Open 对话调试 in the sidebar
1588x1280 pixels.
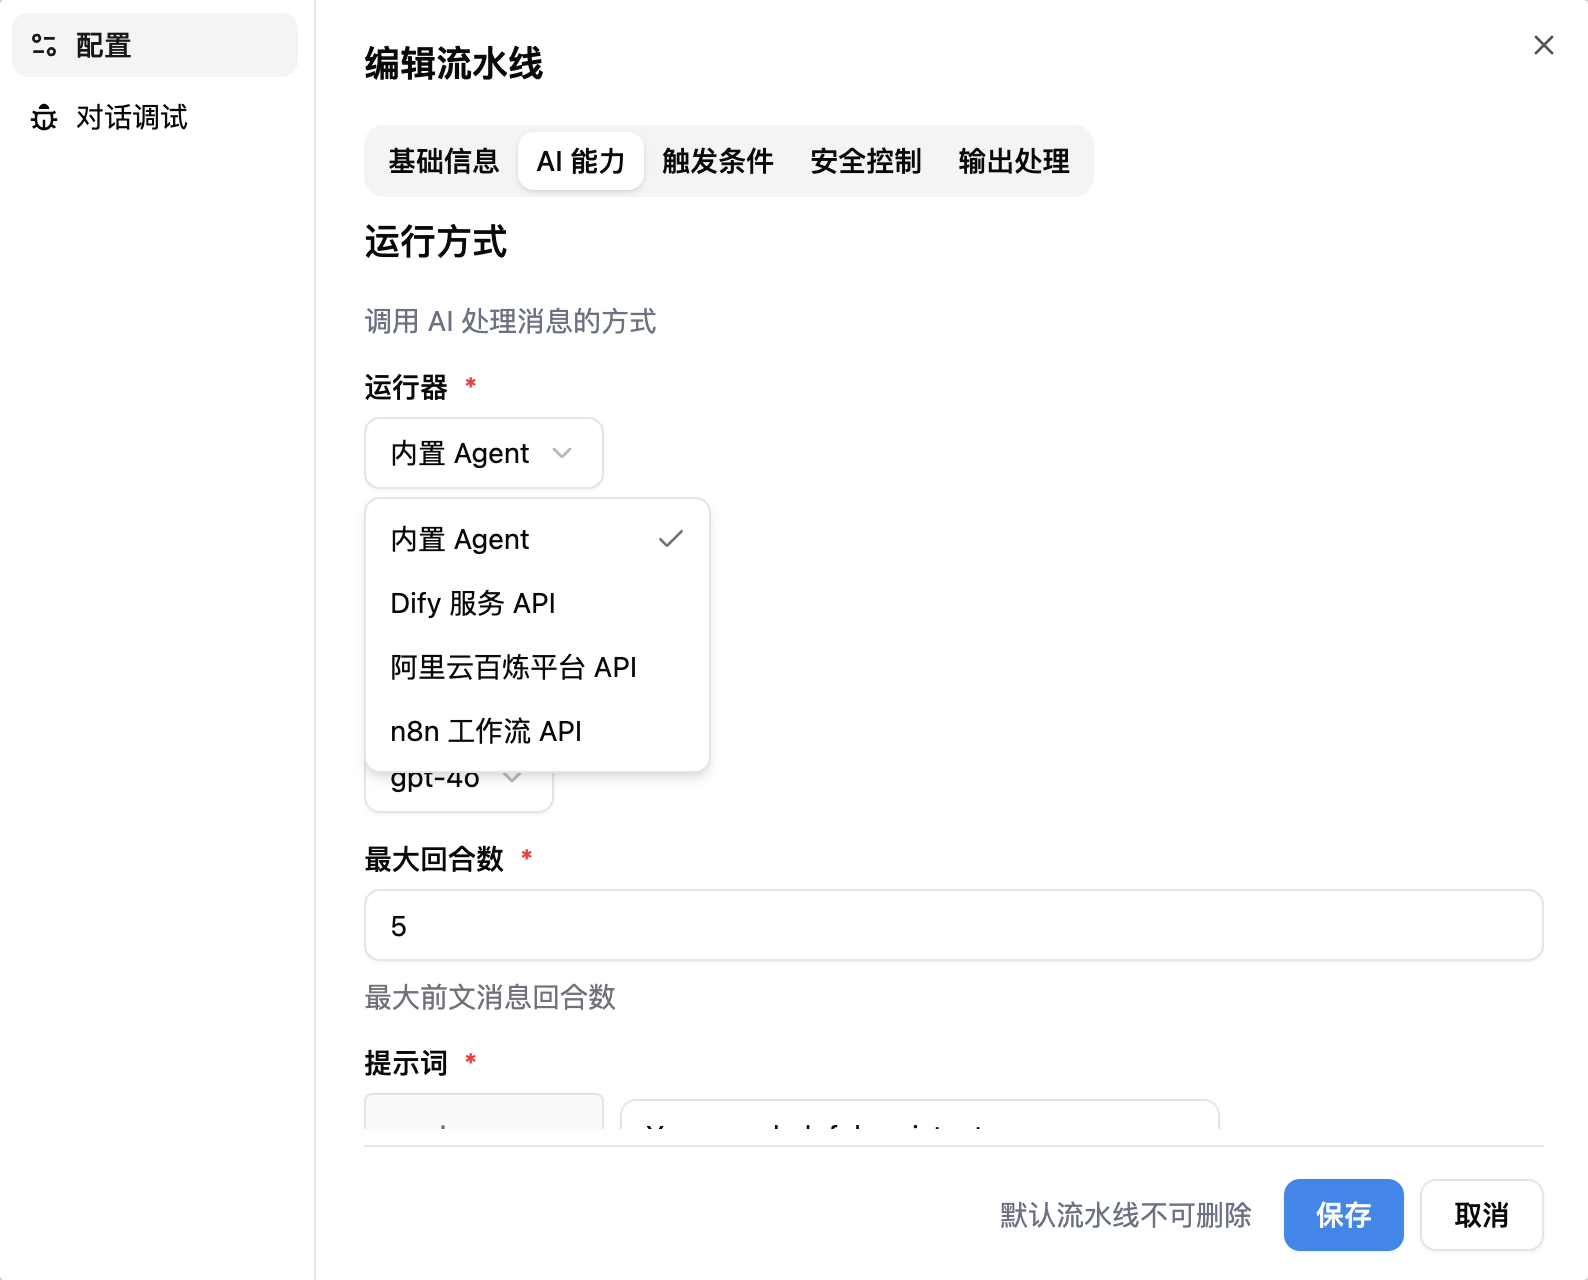[x=131, y=118]
